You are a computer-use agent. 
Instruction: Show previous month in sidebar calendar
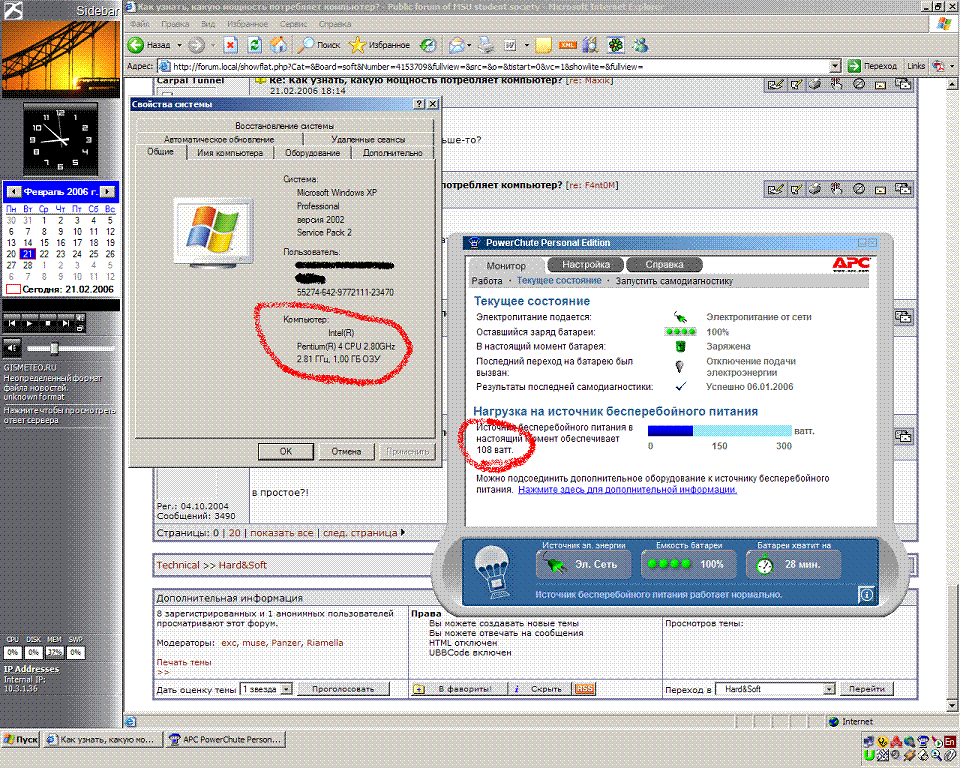13,192
